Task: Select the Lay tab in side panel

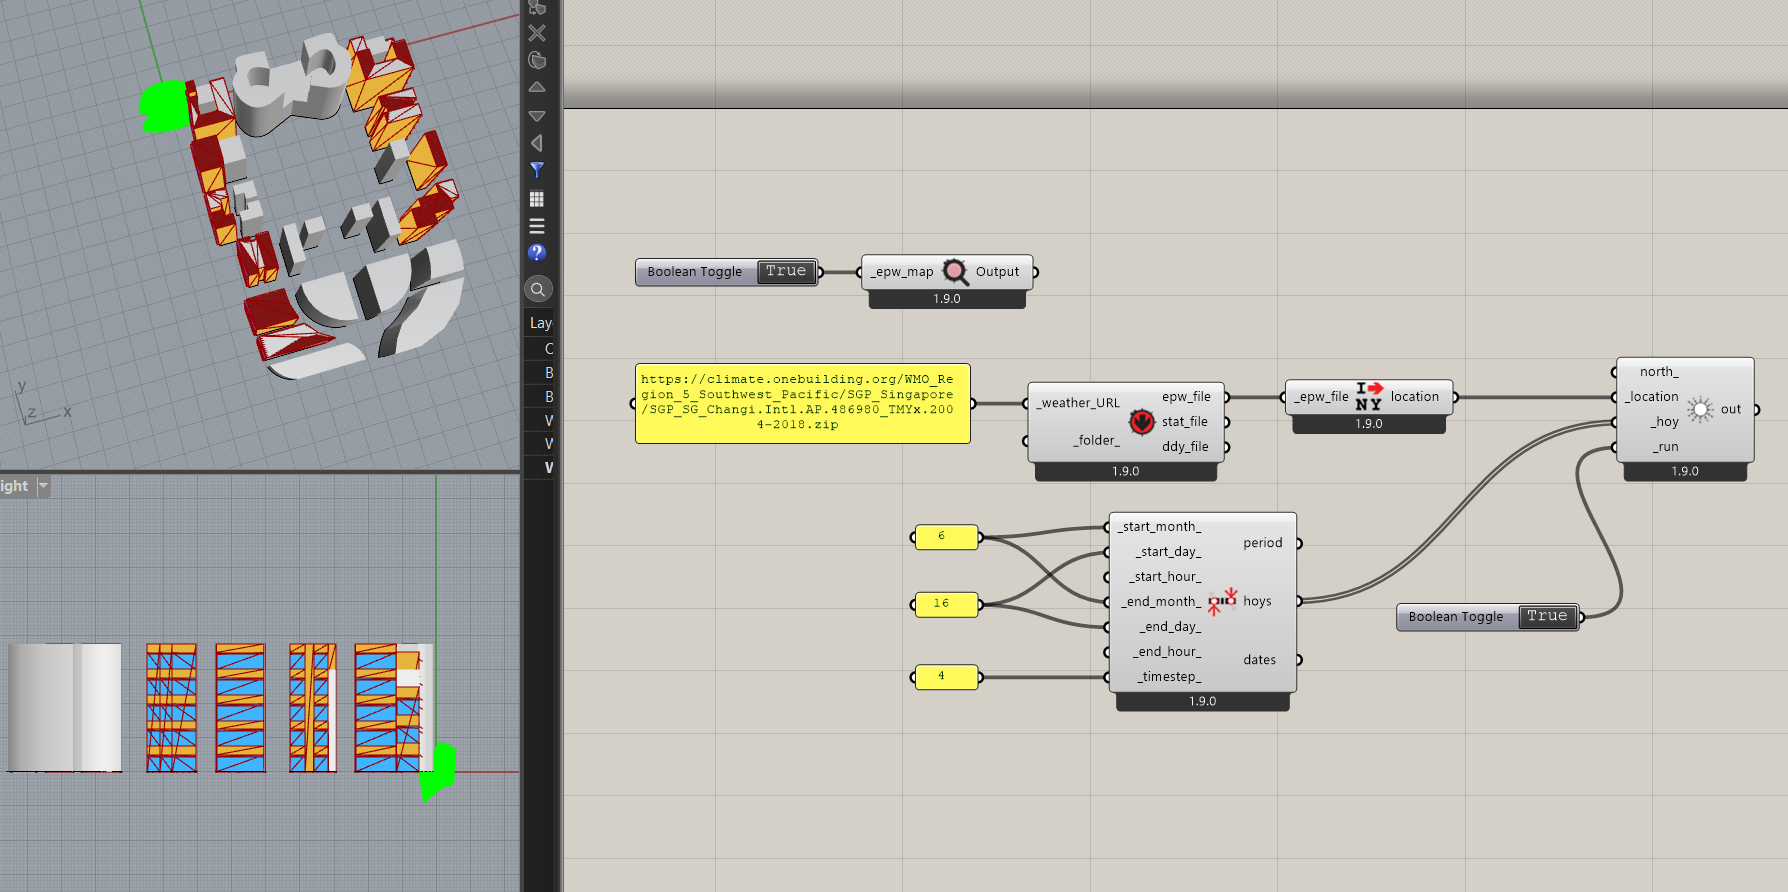Action: click(540, 323)
